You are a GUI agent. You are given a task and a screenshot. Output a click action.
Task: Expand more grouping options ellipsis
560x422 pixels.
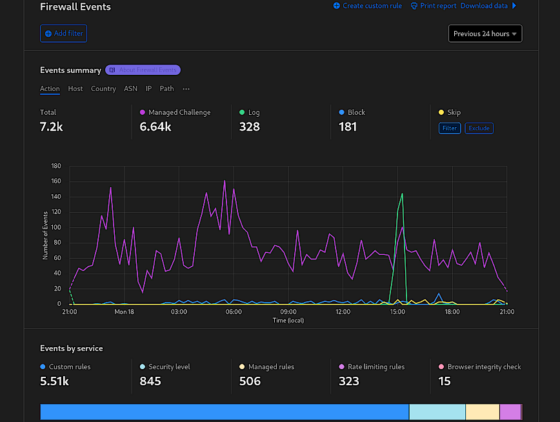pos(186,89)
